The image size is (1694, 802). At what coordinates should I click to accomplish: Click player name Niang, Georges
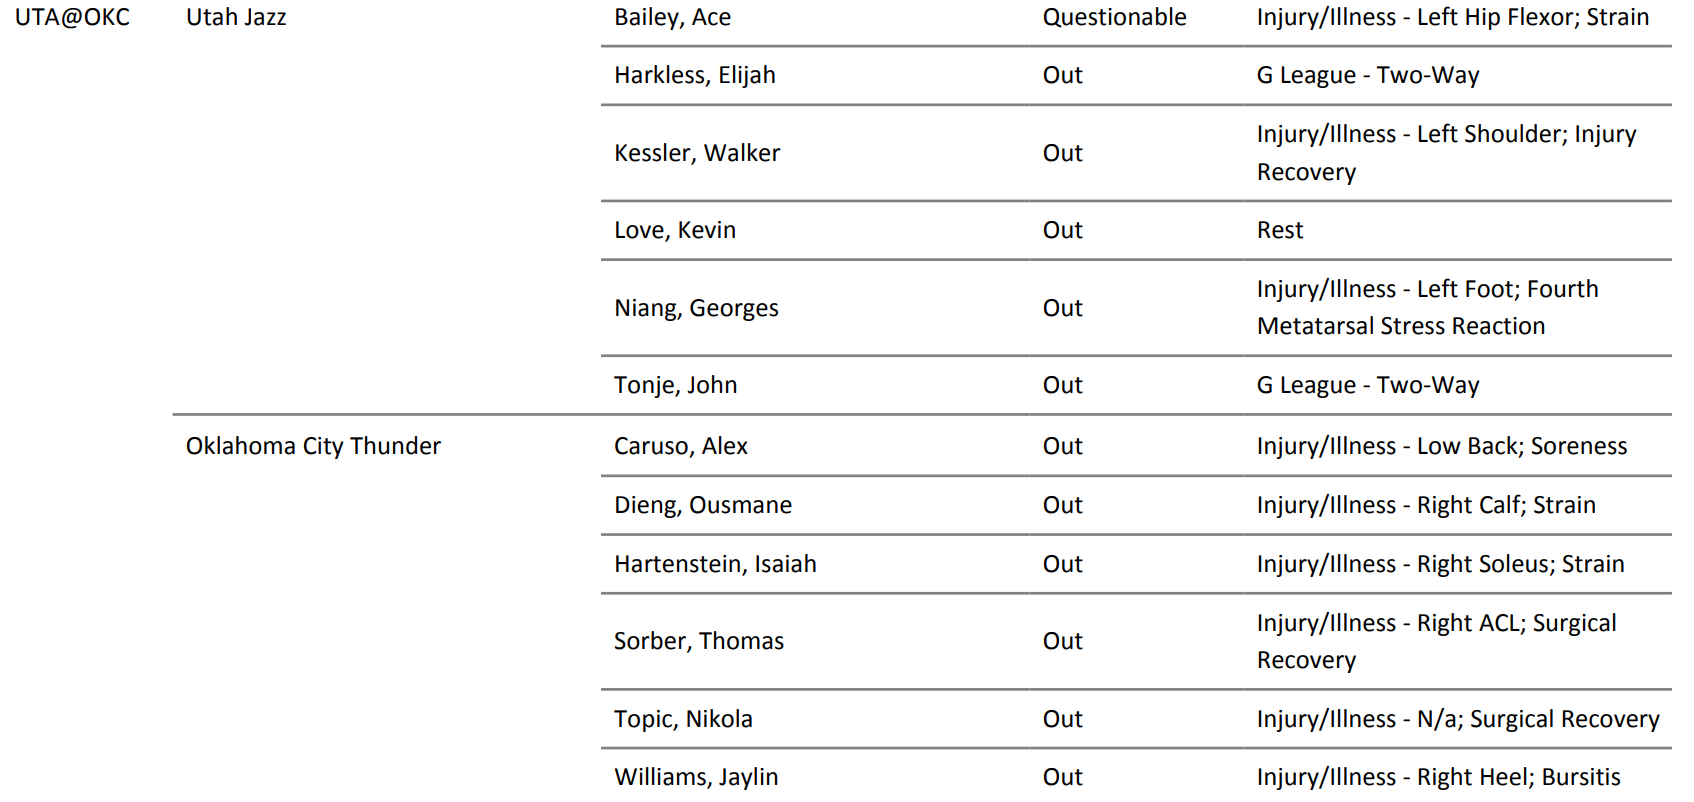[696, 308]
